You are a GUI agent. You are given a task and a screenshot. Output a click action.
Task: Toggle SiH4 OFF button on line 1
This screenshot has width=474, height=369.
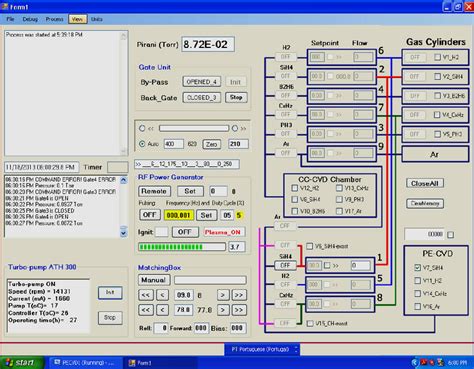[x=285, y=265]
